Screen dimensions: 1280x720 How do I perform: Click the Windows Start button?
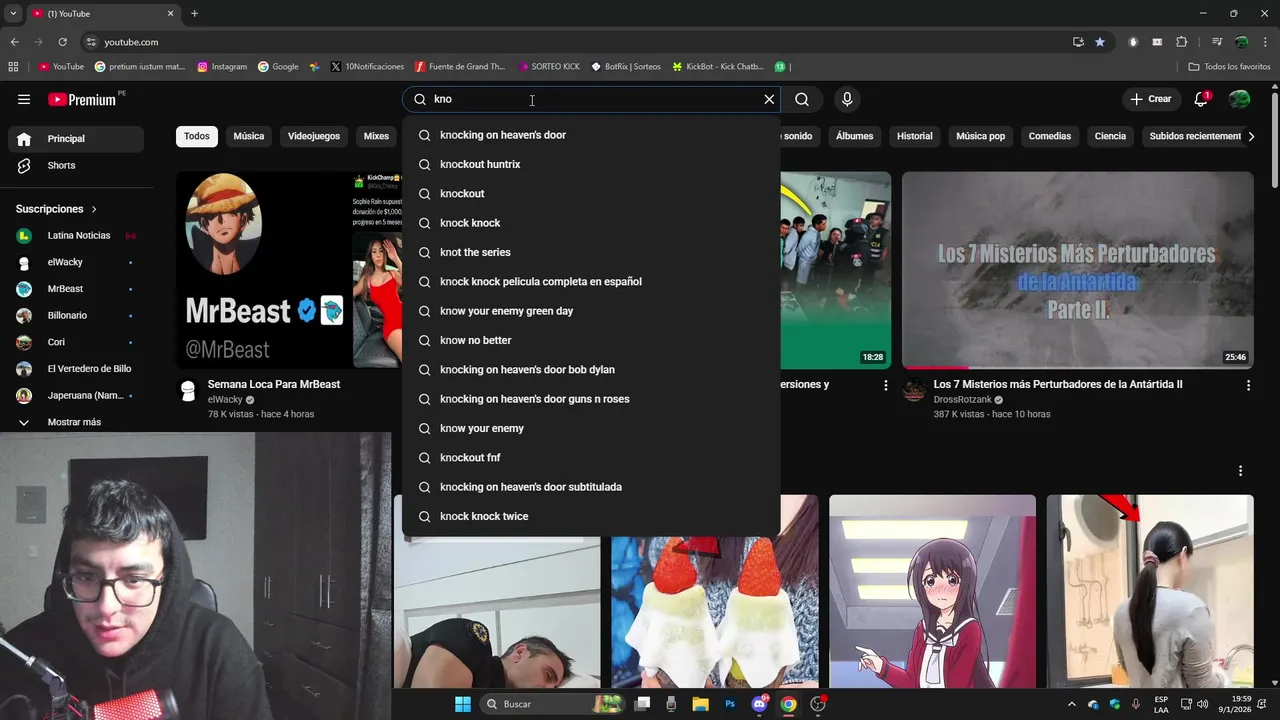(x=463, y=704)
